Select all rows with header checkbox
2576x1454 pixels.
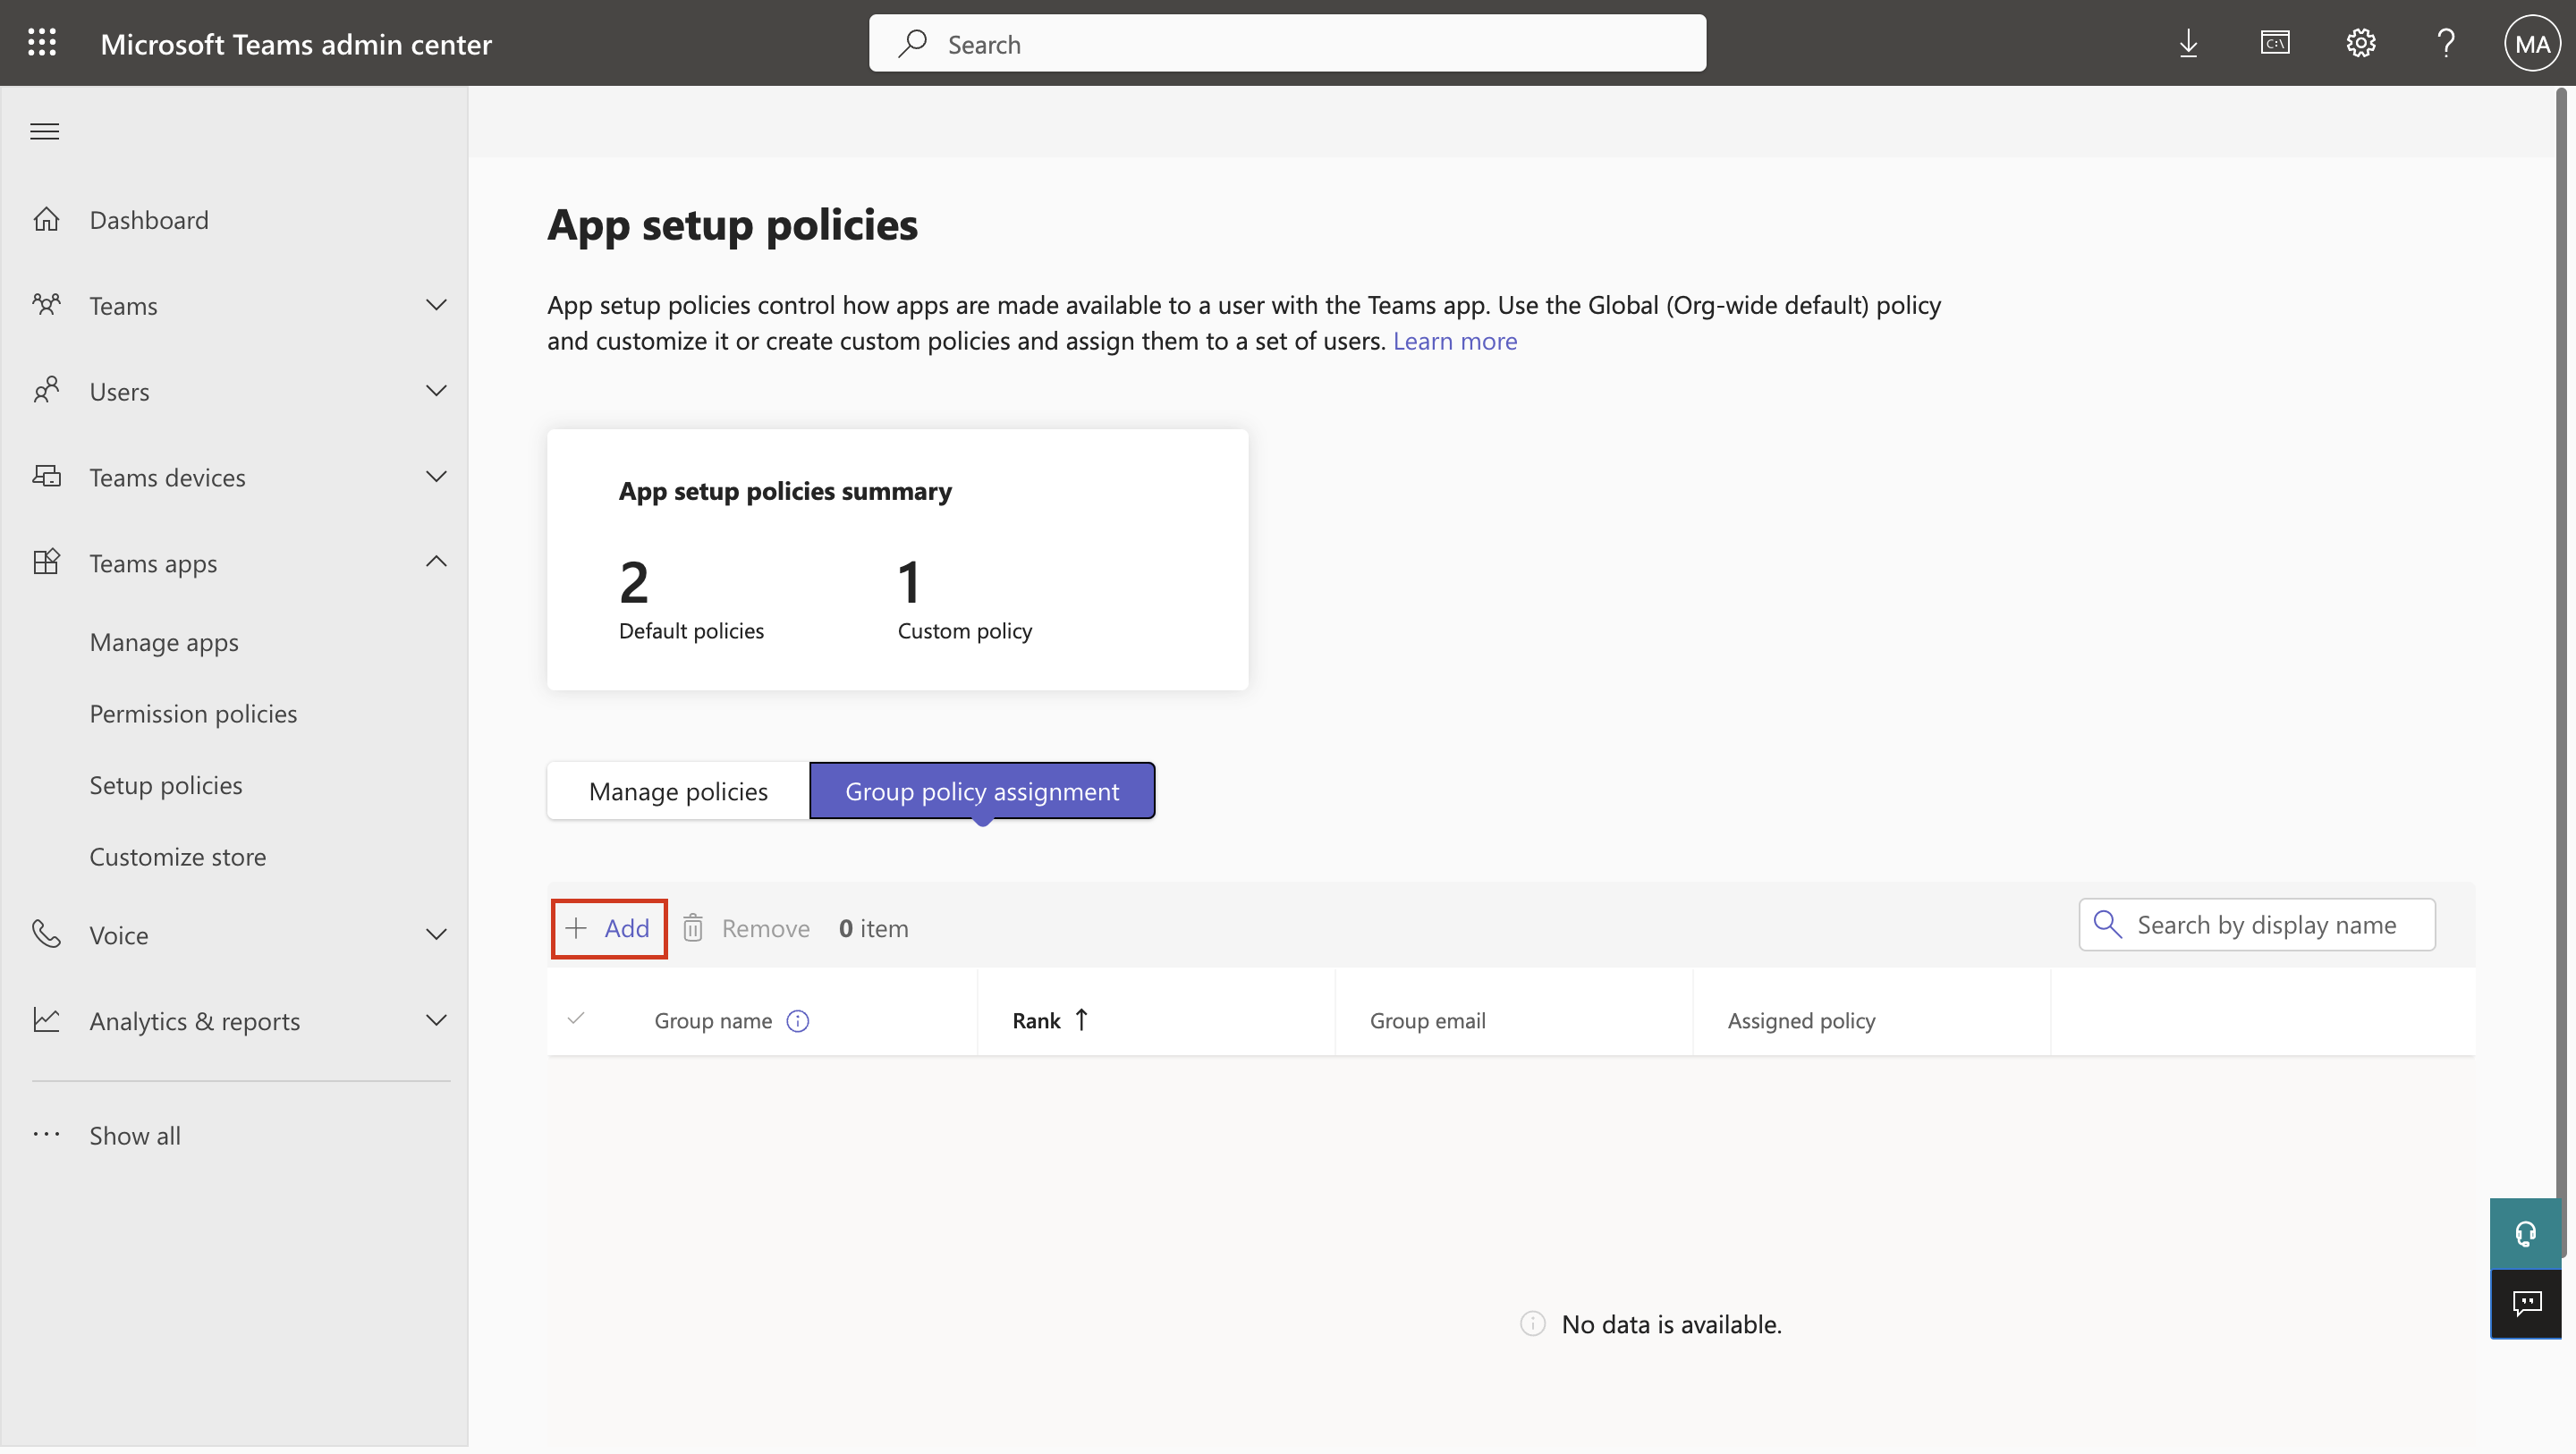(x=577, y=1020)
